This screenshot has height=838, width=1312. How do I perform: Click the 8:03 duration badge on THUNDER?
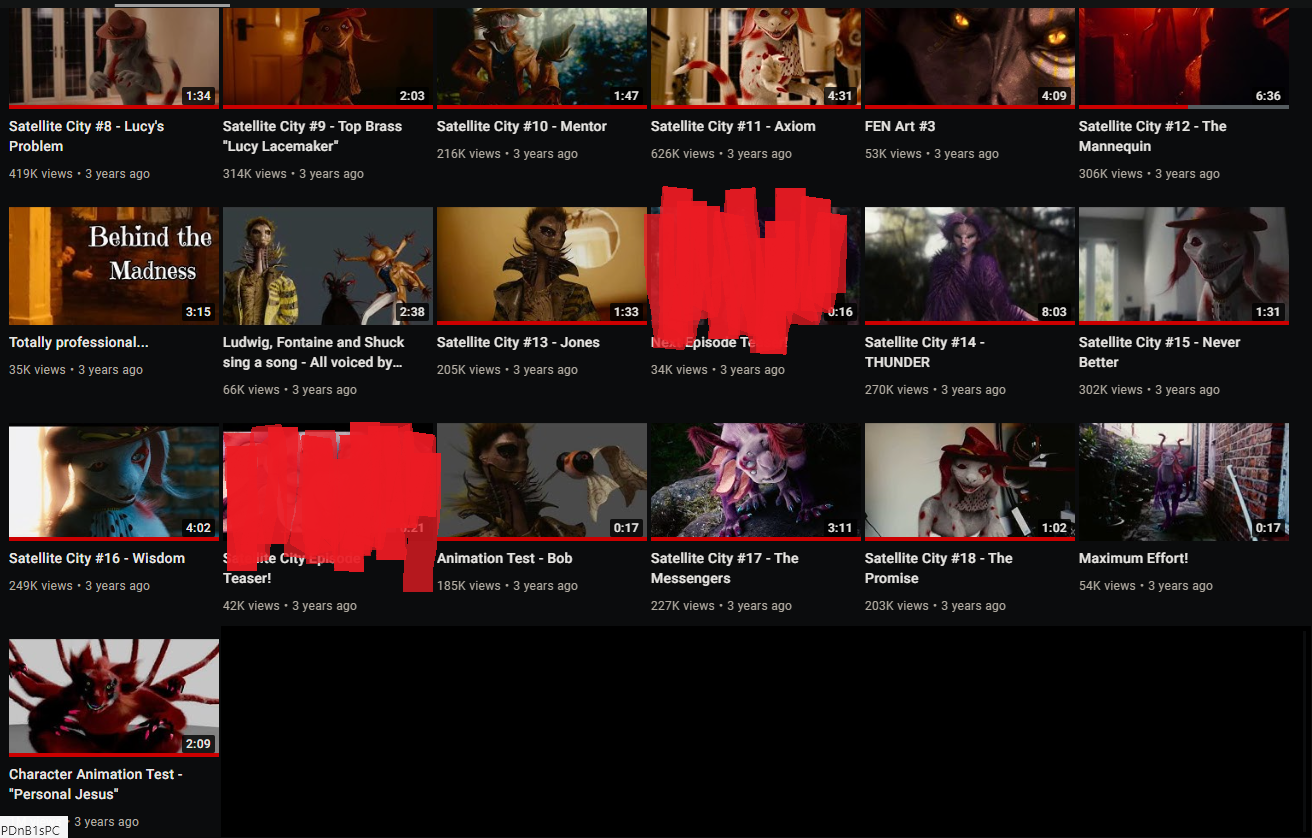point(1054,312)
